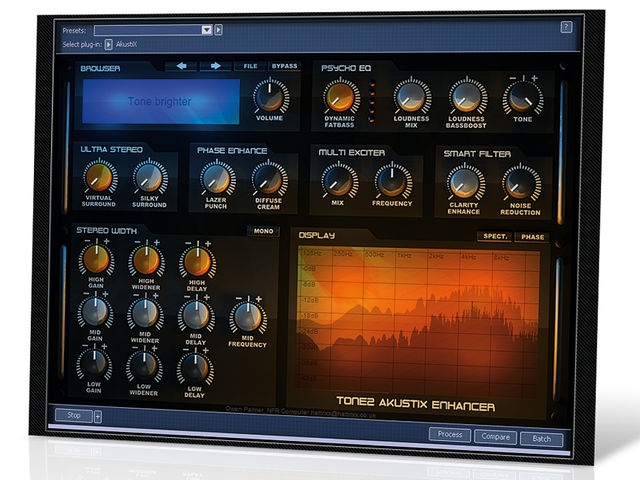Click the High Widener knob

click(146, 260)
